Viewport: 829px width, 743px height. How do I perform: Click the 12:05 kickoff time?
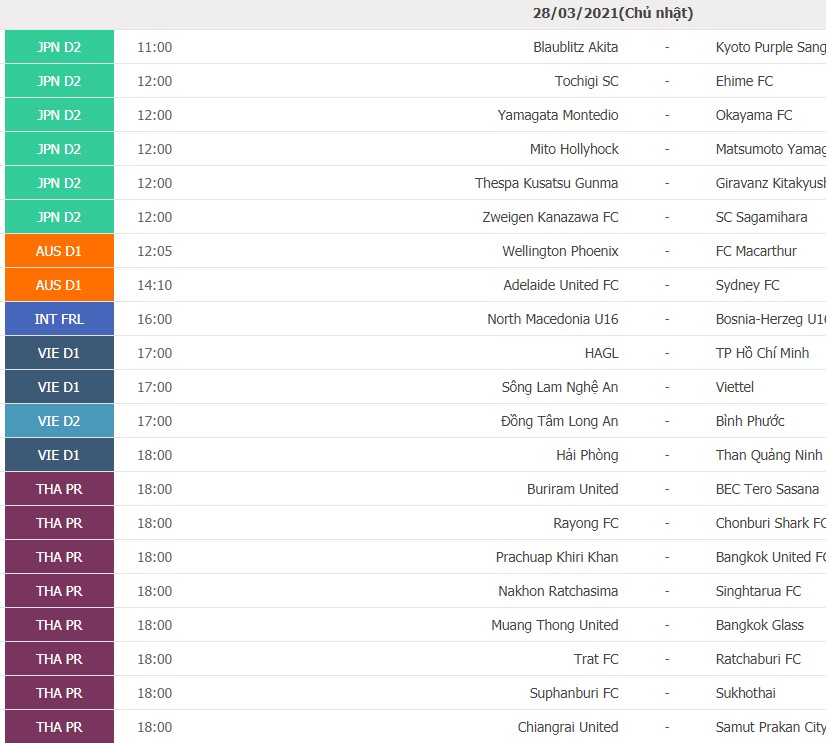(x=154, y=251)
